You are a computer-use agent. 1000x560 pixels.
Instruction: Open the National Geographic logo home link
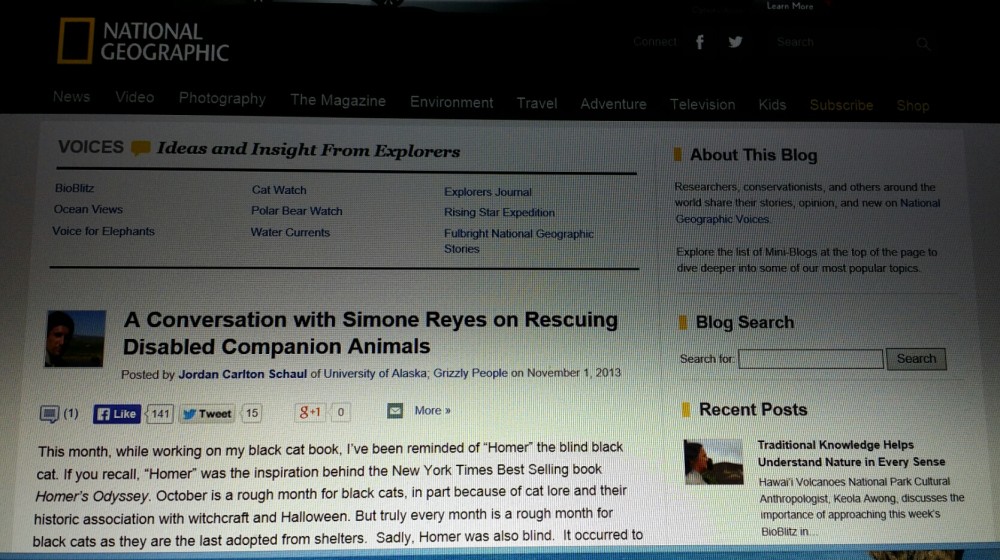pyautogui.click(x=143, y=41)
